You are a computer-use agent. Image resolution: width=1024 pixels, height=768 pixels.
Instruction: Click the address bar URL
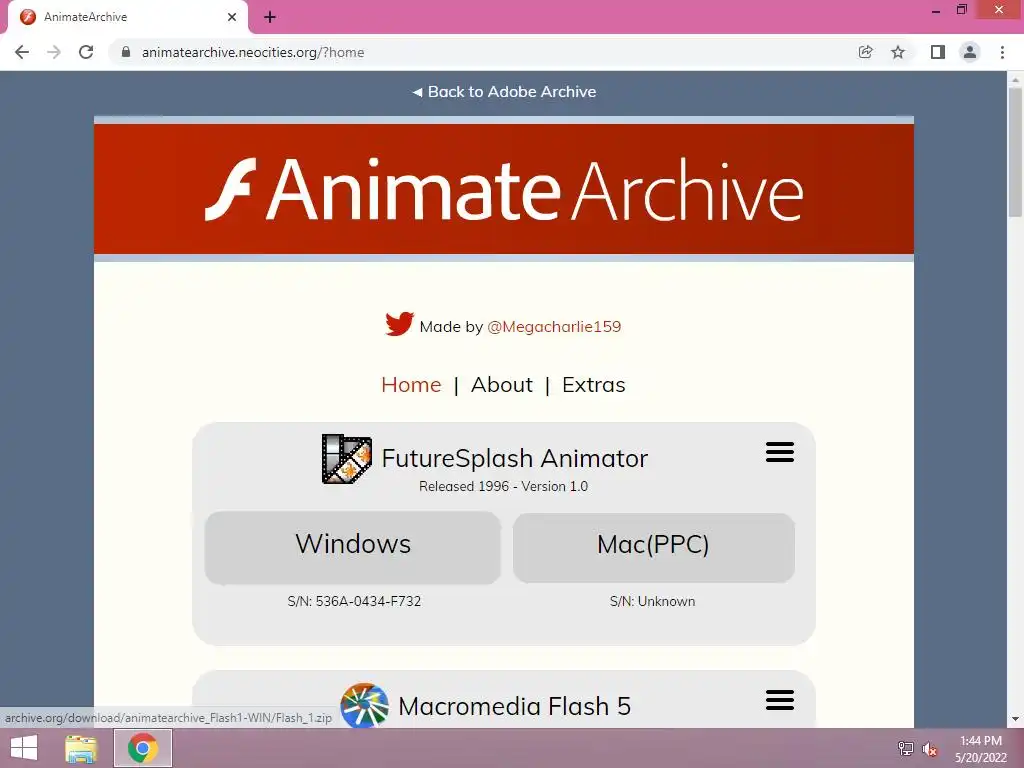click(x=253, y=52)
